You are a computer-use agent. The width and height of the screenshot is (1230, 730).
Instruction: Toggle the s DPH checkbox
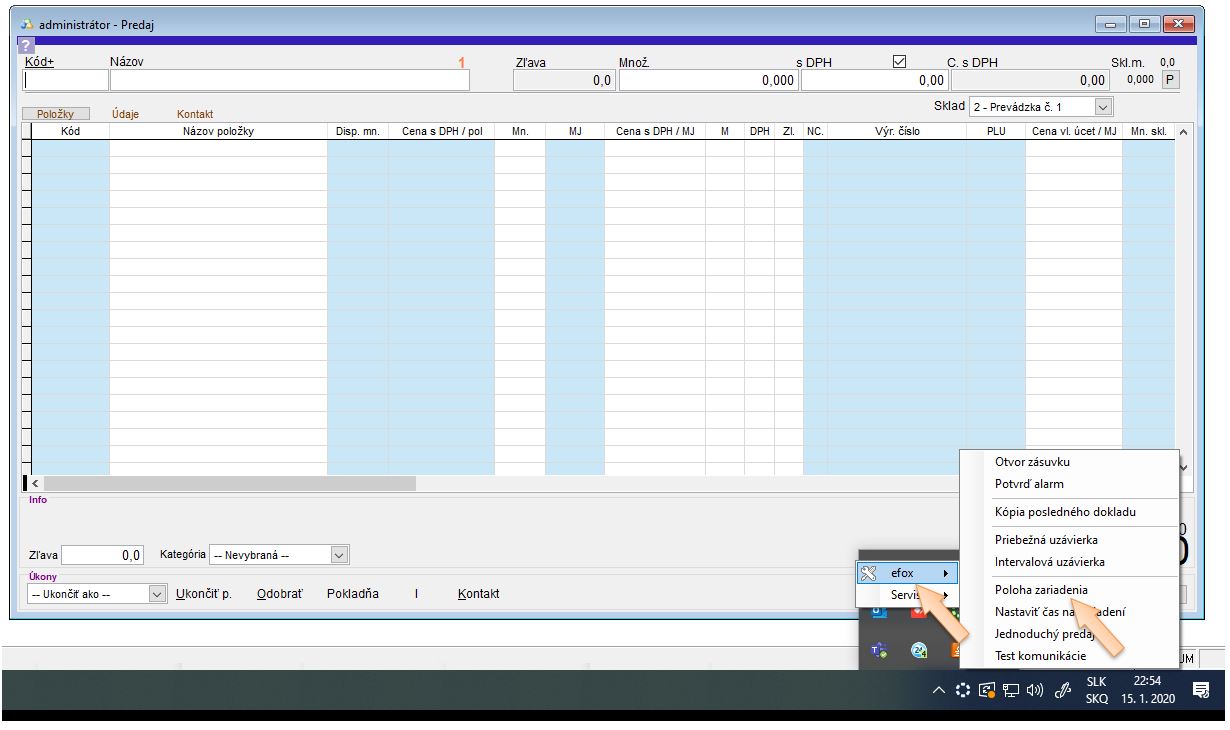[898, 62]
